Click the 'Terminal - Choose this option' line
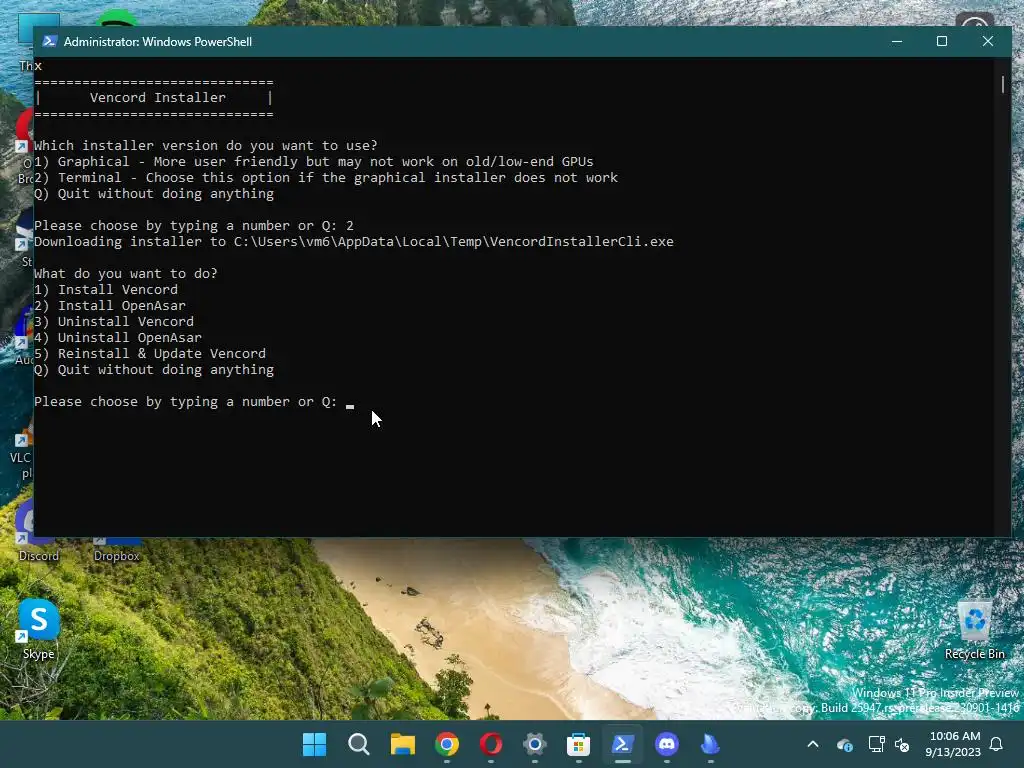 (x=325, y=178)
